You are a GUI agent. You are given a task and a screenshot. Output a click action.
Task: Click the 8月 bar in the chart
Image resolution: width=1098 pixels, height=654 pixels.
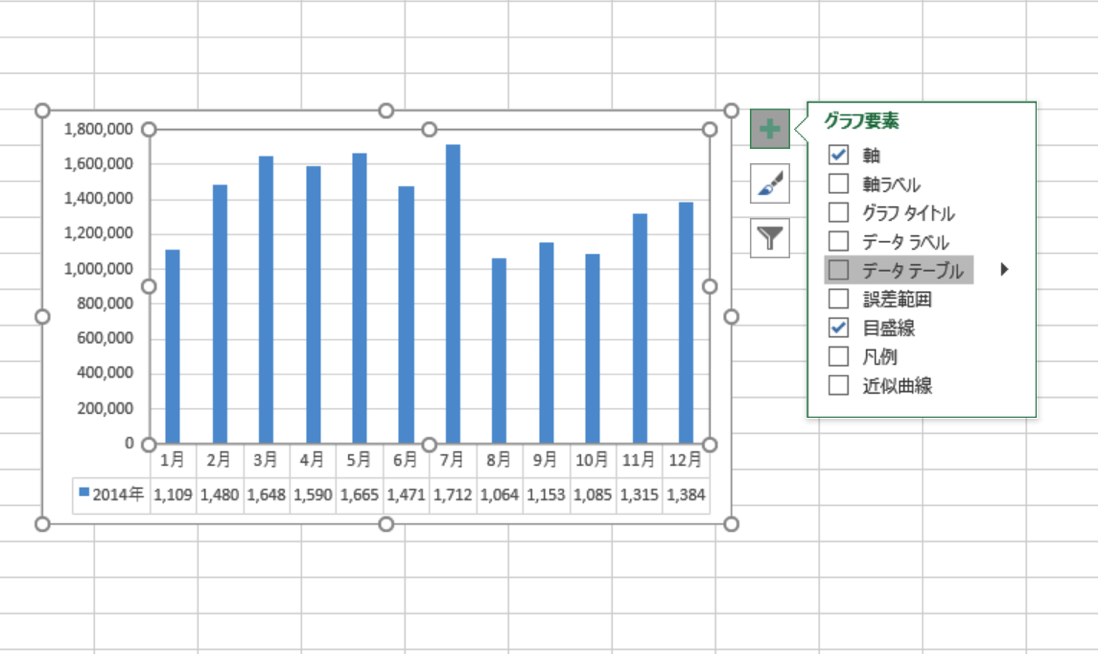(499, 351)
